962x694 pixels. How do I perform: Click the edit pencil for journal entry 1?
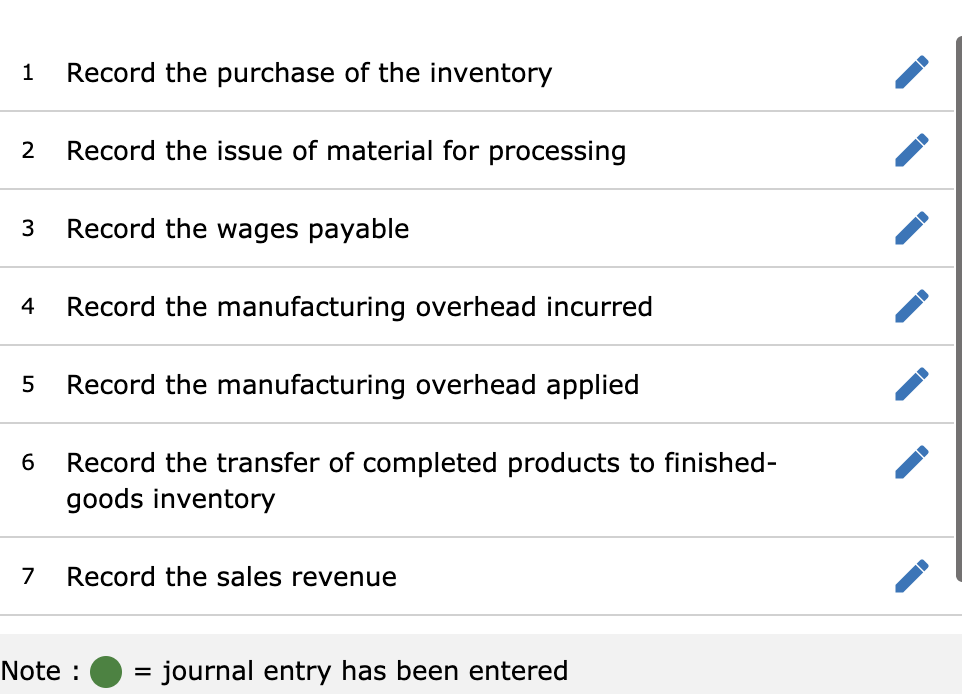point(912,71)
